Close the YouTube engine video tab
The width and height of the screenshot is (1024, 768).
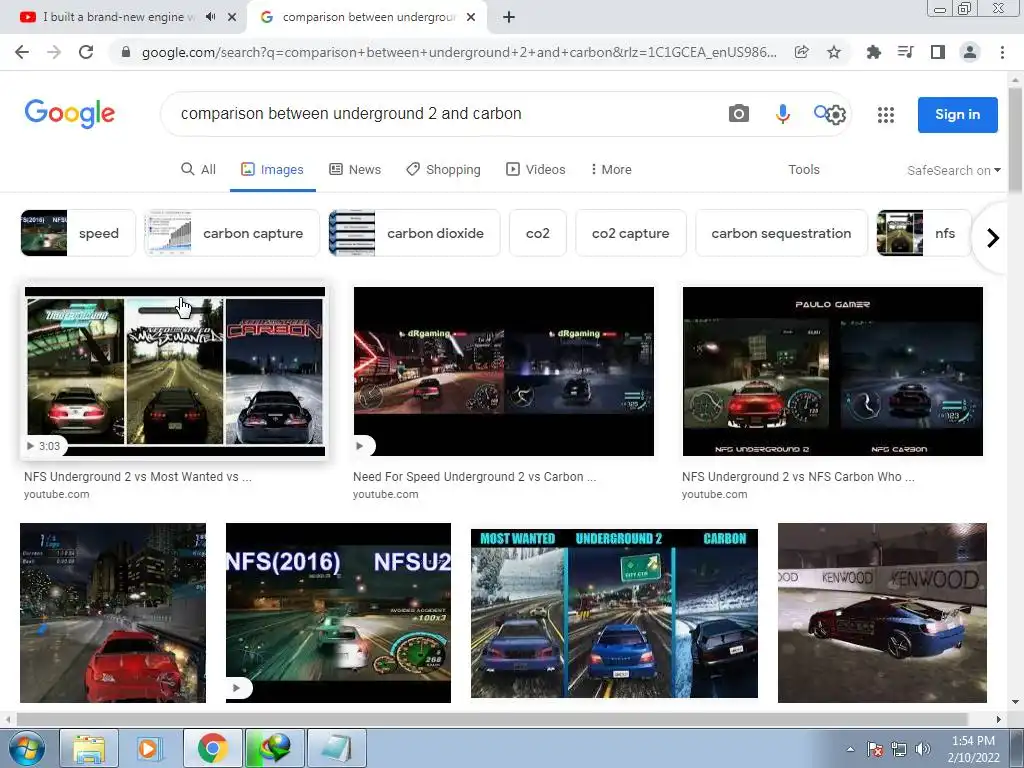[x=232, y=17]
